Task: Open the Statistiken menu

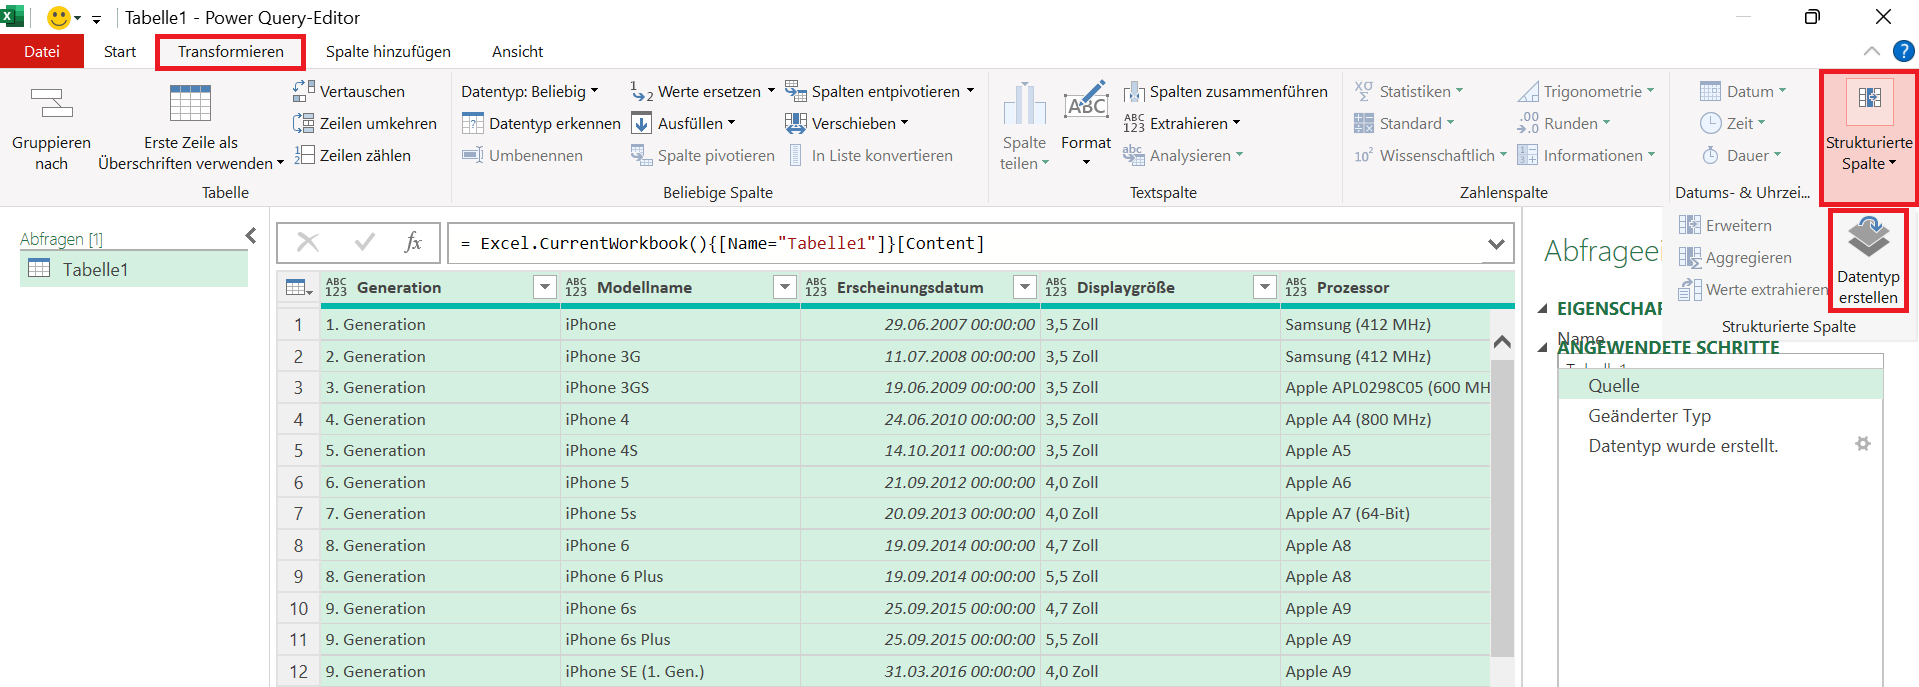Action: point(1409,91)
